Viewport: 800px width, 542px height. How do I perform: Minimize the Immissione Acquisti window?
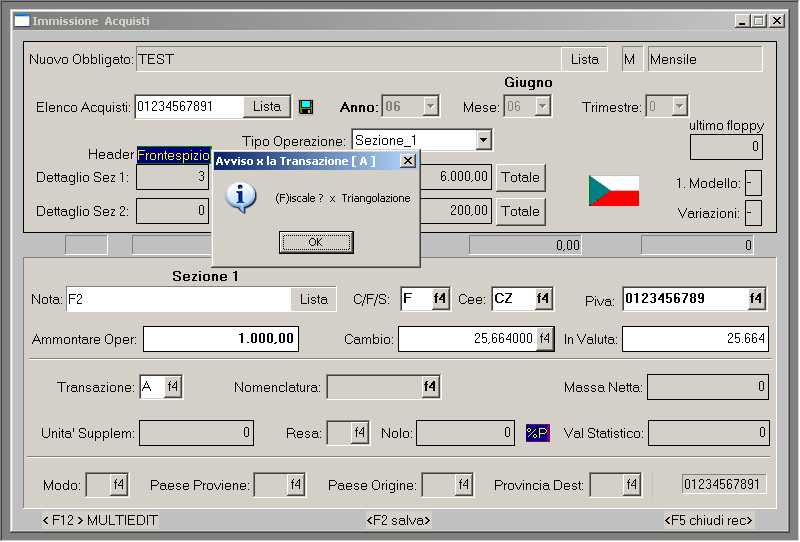coord(742,21)
